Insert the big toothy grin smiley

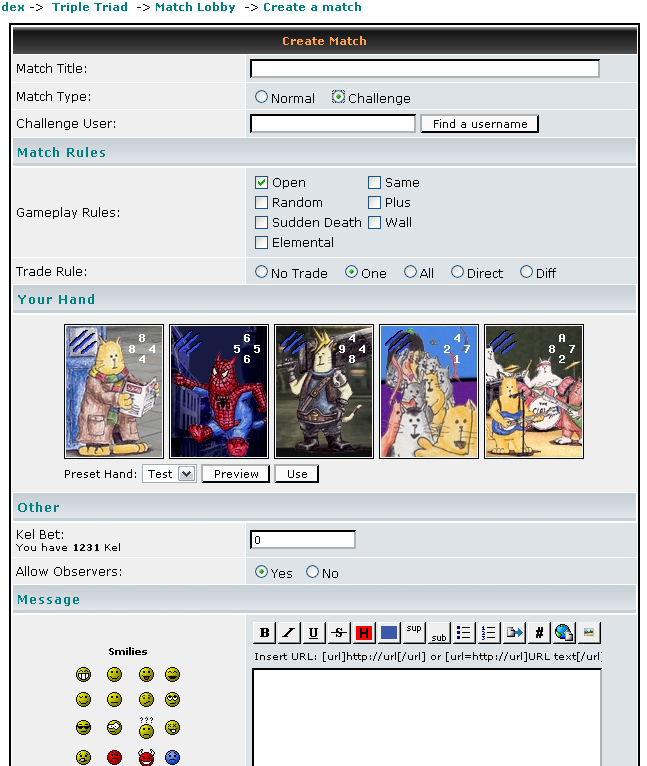(84, 675)
